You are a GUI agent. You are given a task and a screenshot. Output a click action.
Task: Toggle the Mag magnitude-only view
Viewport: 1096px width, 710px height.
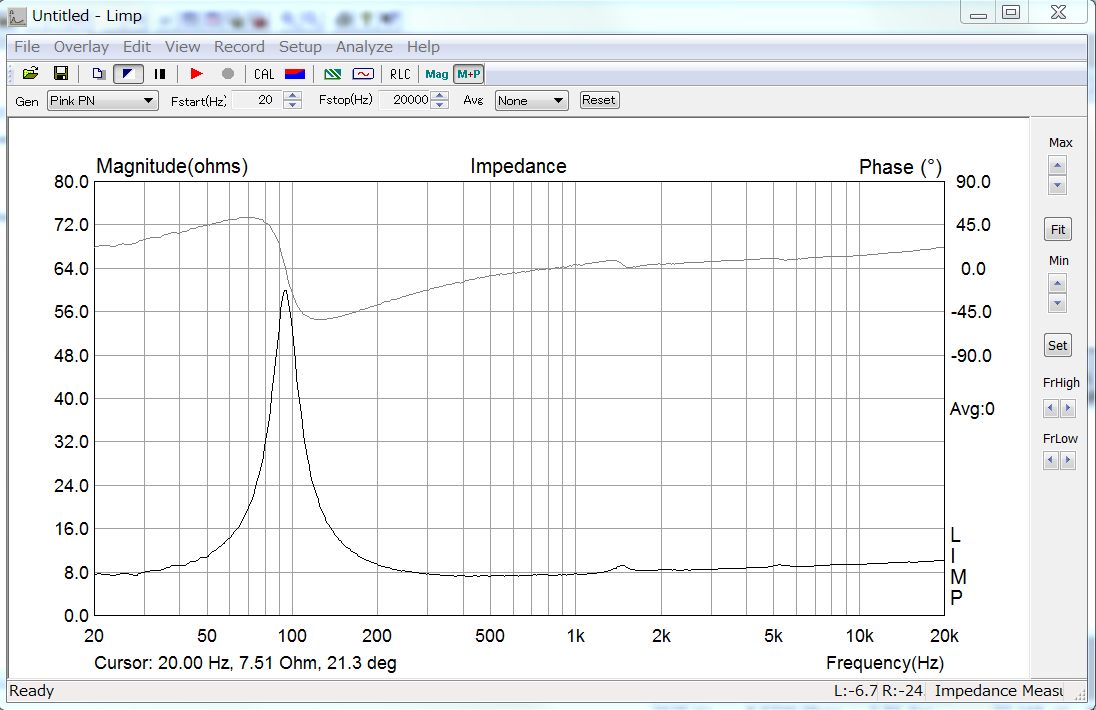coord(436,74)
